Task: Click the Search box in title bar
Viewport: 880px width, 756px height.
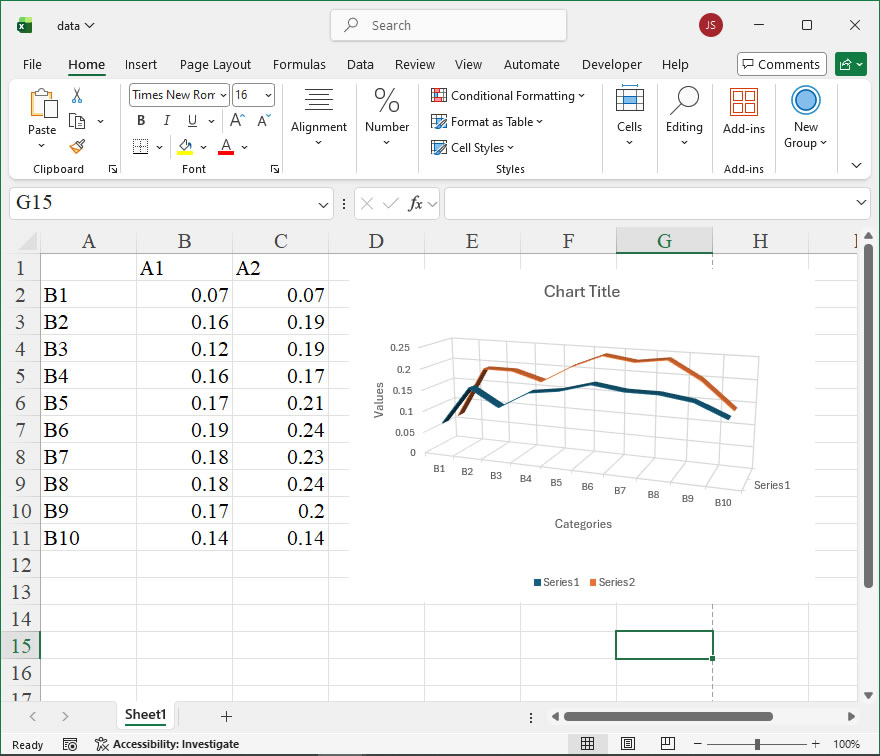Action: (448, 25)
